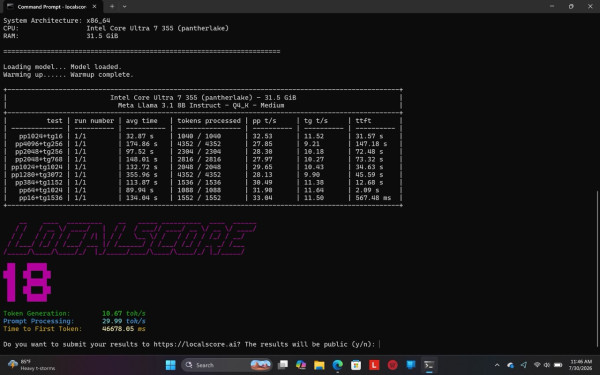Screen dimensions: 600x375
Task: Open the Wi-Fi network quick settings
Action: (x=537, y=365)
